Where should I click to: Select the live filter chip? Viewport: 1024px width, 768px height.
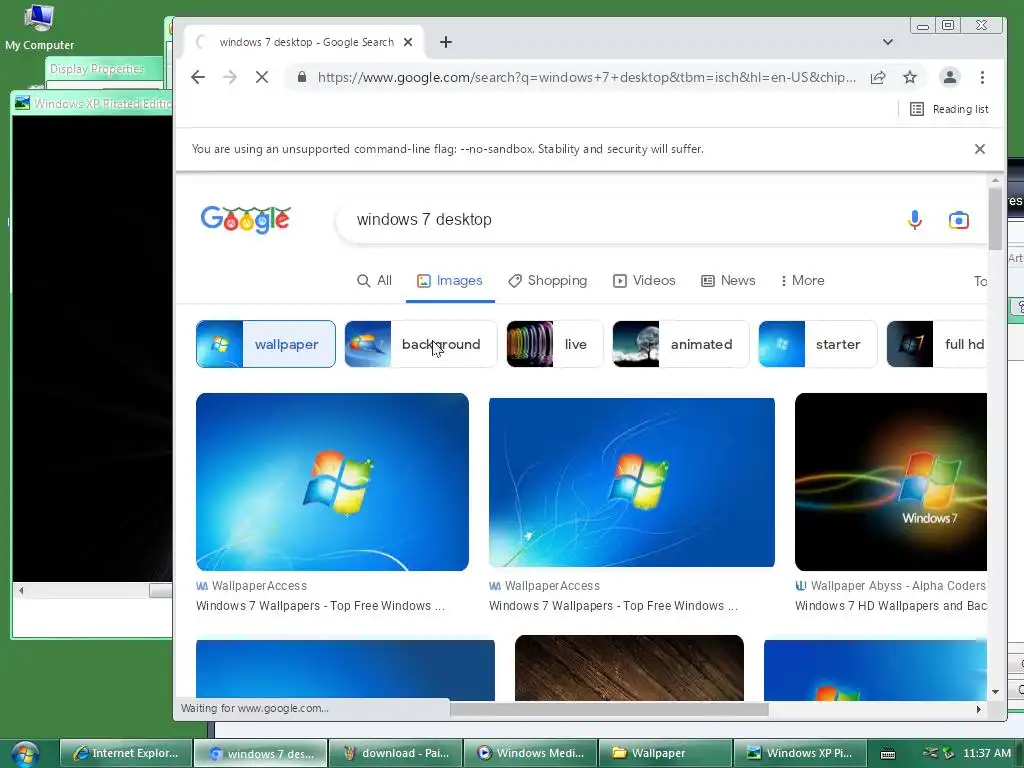555,344
